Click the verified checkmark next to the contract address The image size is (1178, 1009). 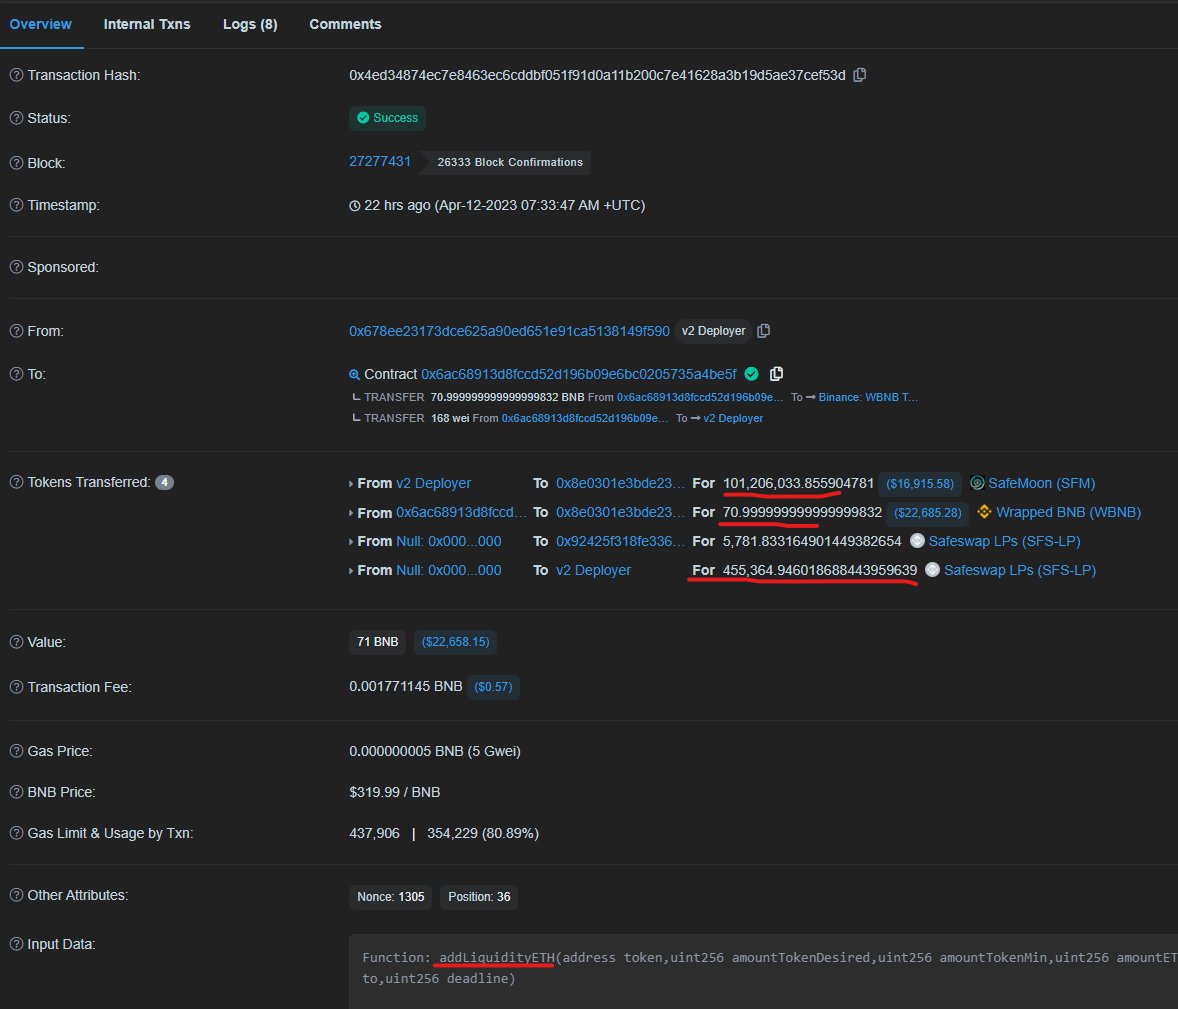pyautogui.click(x=752, y=373)
